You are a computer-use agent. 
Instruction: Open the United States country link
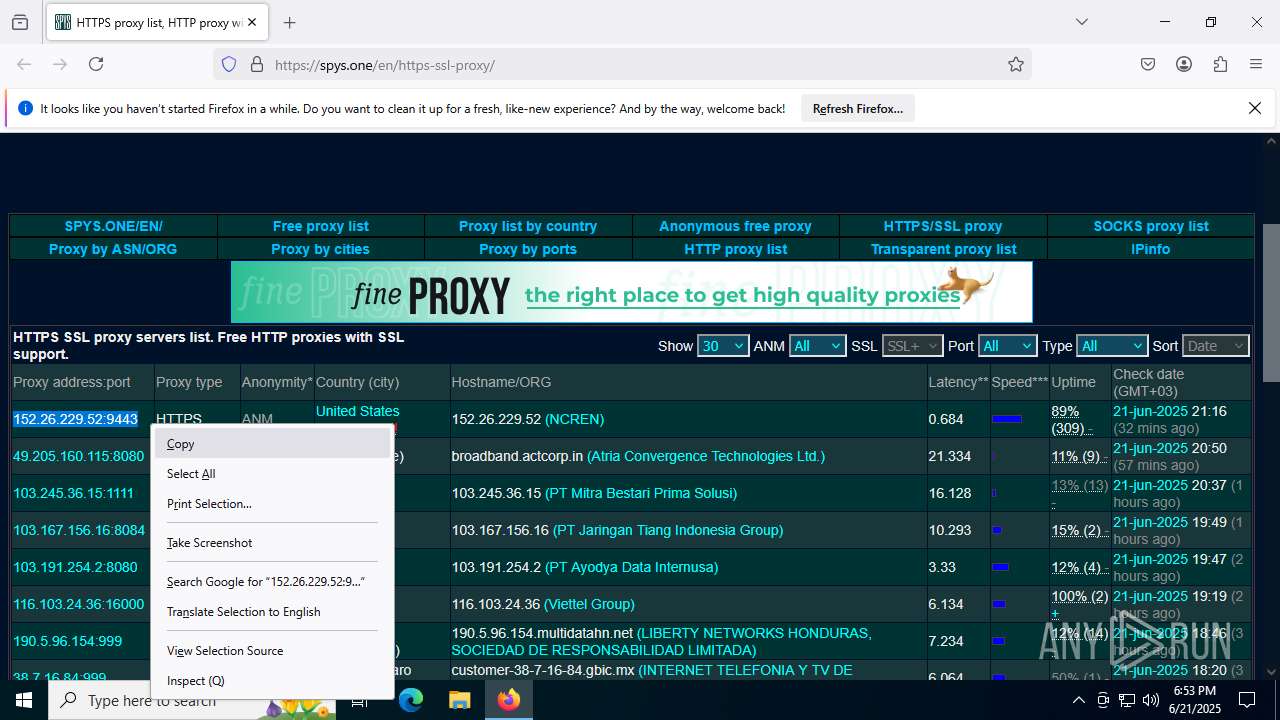[357, 411]
